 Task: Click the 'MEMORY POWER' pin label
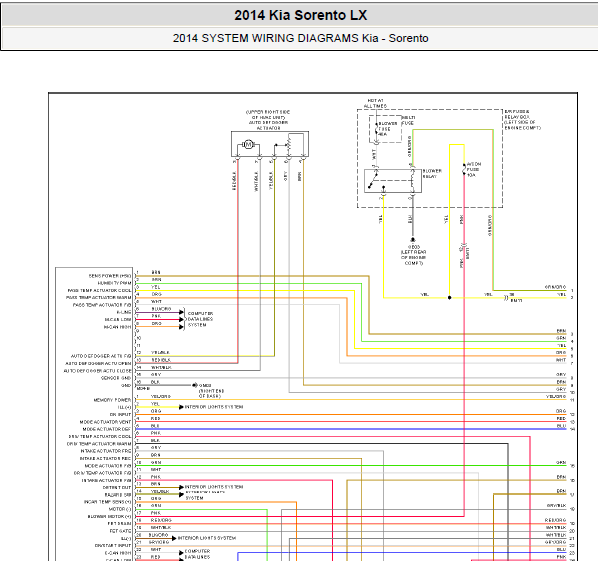coord(112,400)
